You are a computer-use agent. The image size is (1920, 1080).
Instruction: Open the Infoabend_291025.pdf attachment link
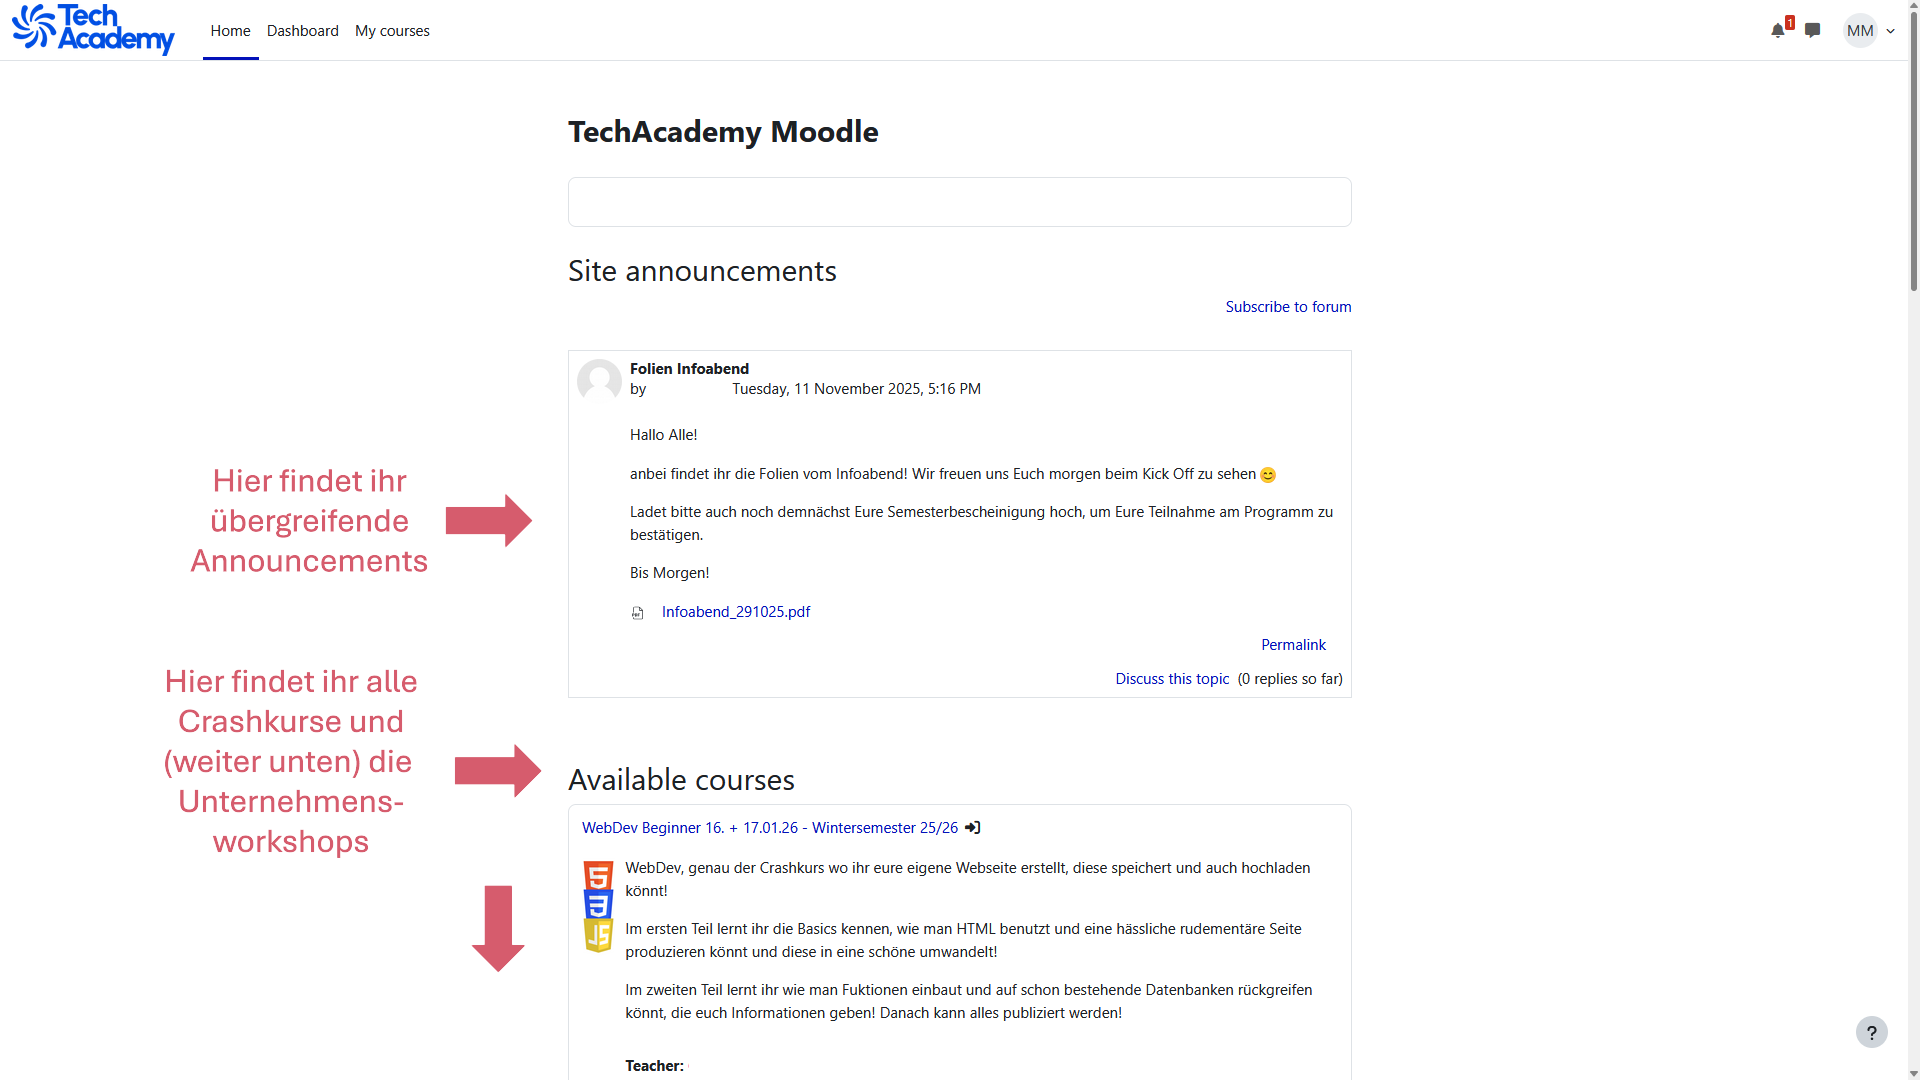point(735,612)
